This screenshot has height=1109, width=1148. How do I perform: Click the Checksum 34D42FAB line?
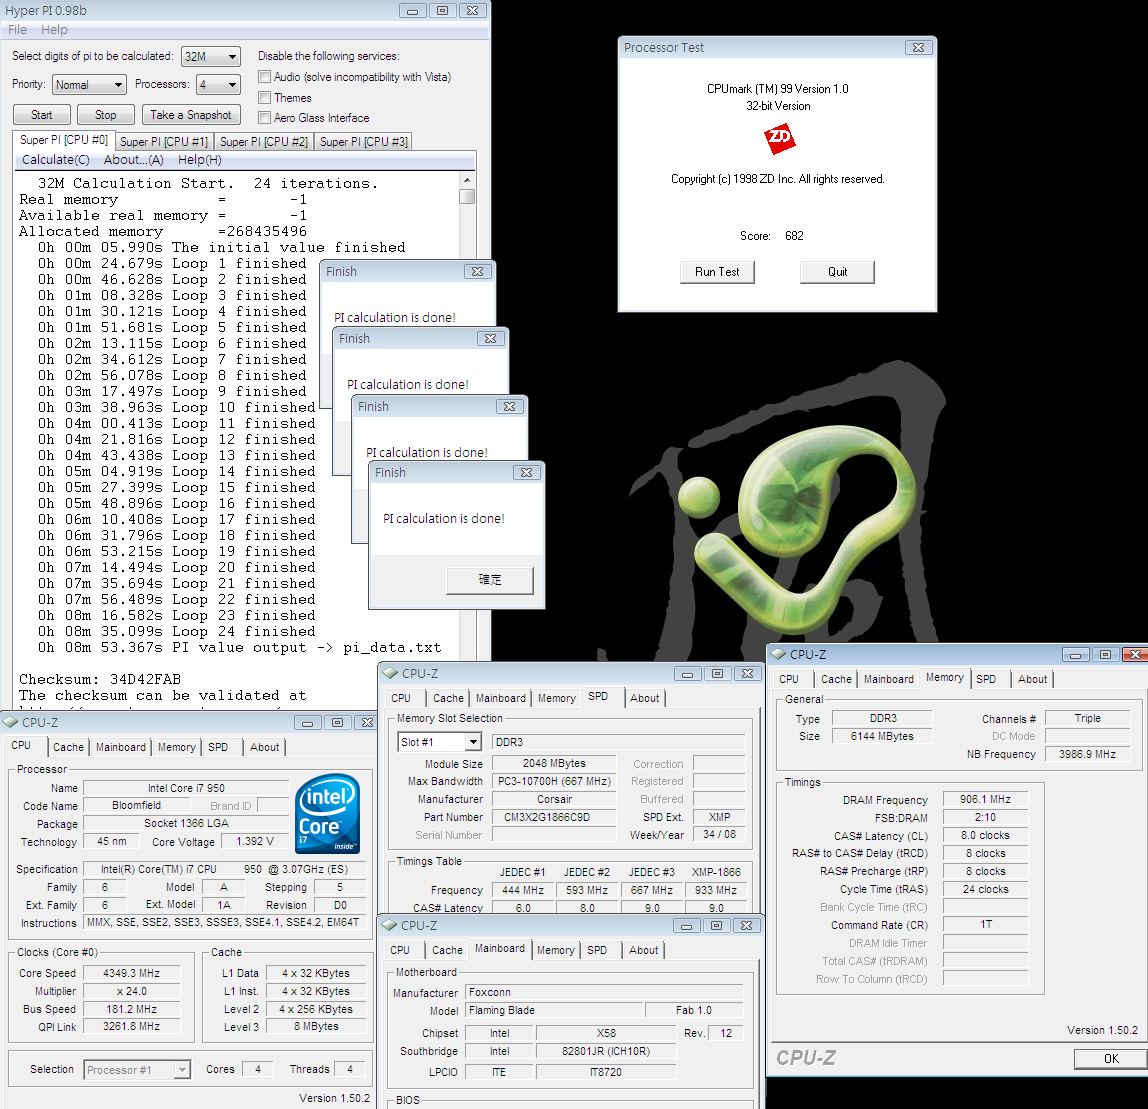[100, 679]
